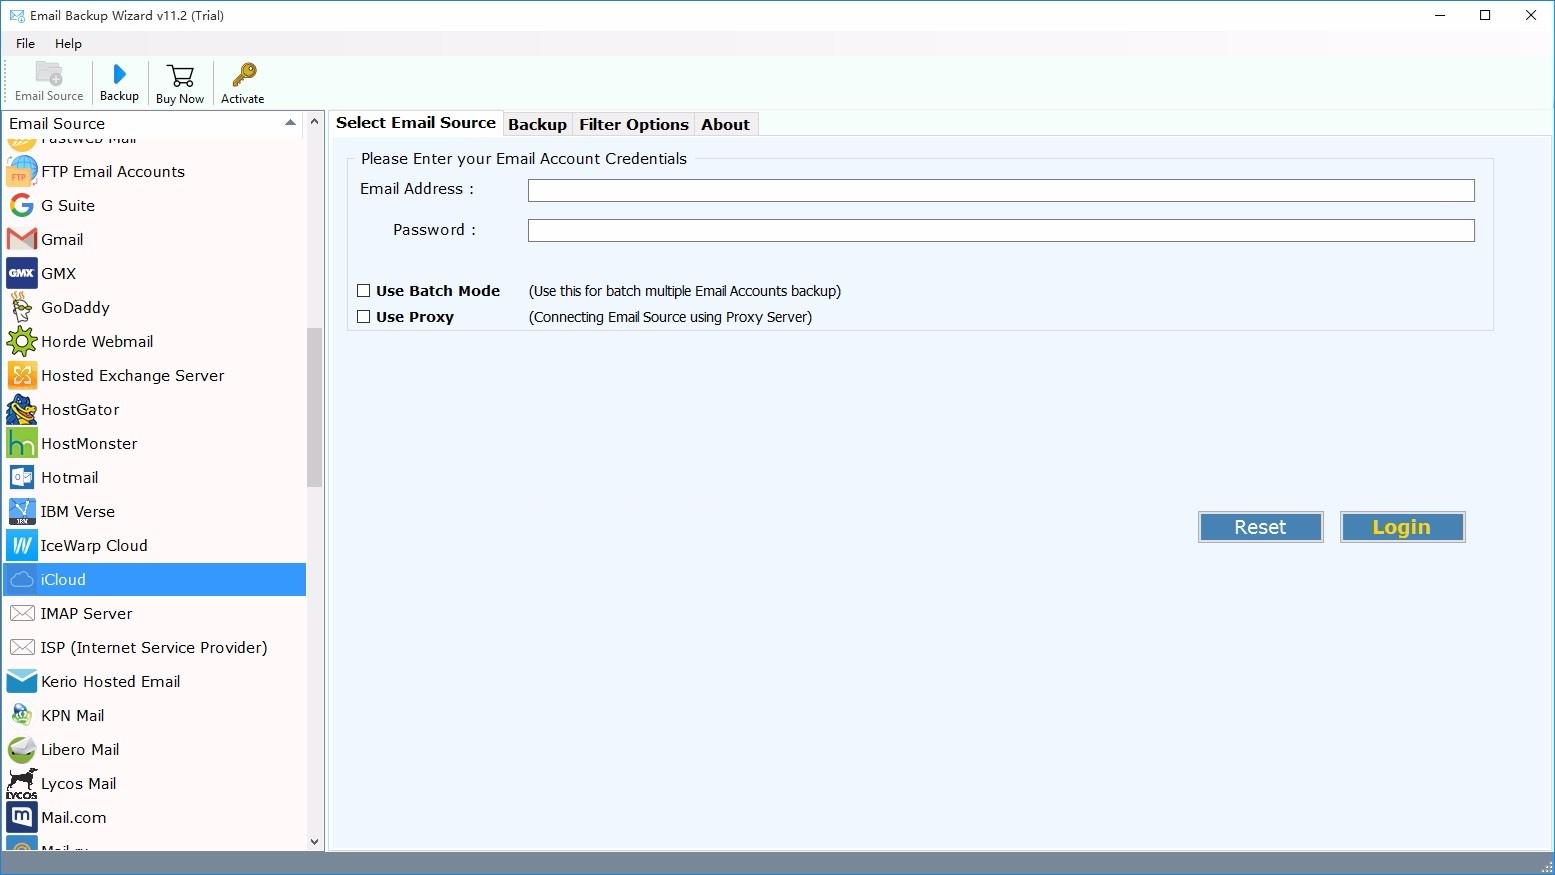1555x875 pixels.
Task: Open the Filter Options tab
Action: tap(634, 125)
